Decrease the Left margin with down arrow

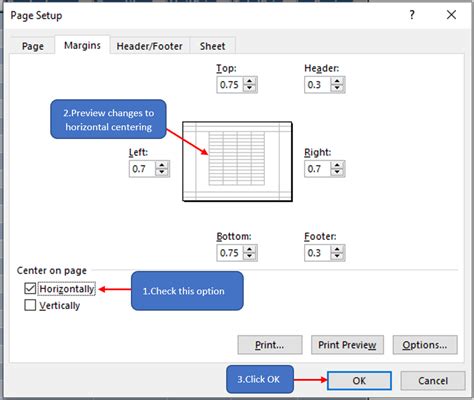(162, 172)
